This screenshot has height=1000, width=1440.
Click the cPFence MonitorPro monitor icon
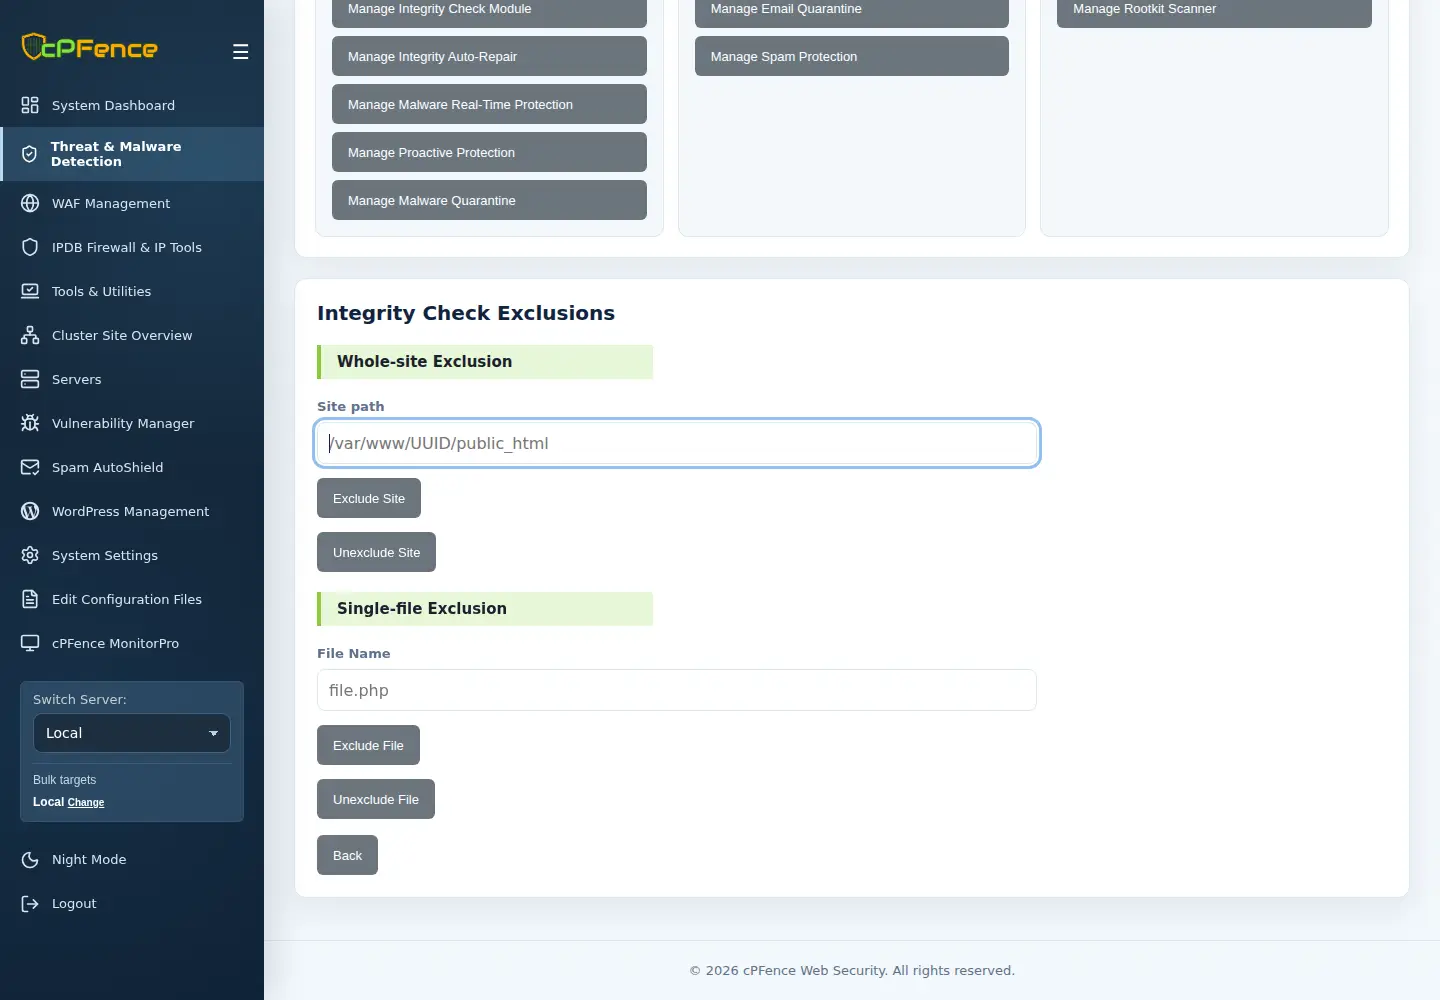(30, 643)
